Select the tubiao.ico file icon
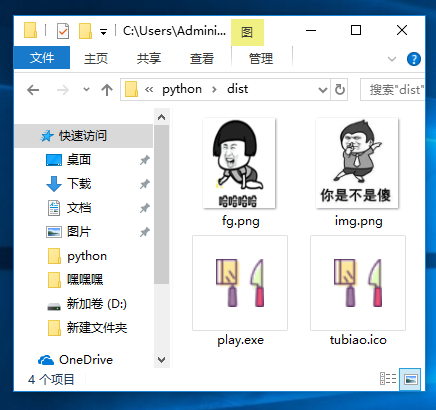 point(358,283)
